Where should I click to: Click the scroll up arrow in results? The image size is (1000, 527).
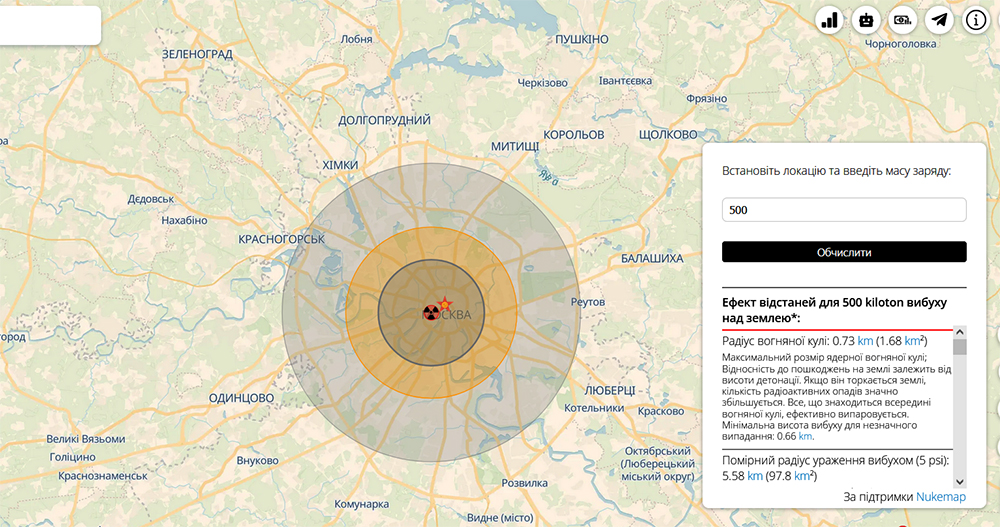(960, 332)
